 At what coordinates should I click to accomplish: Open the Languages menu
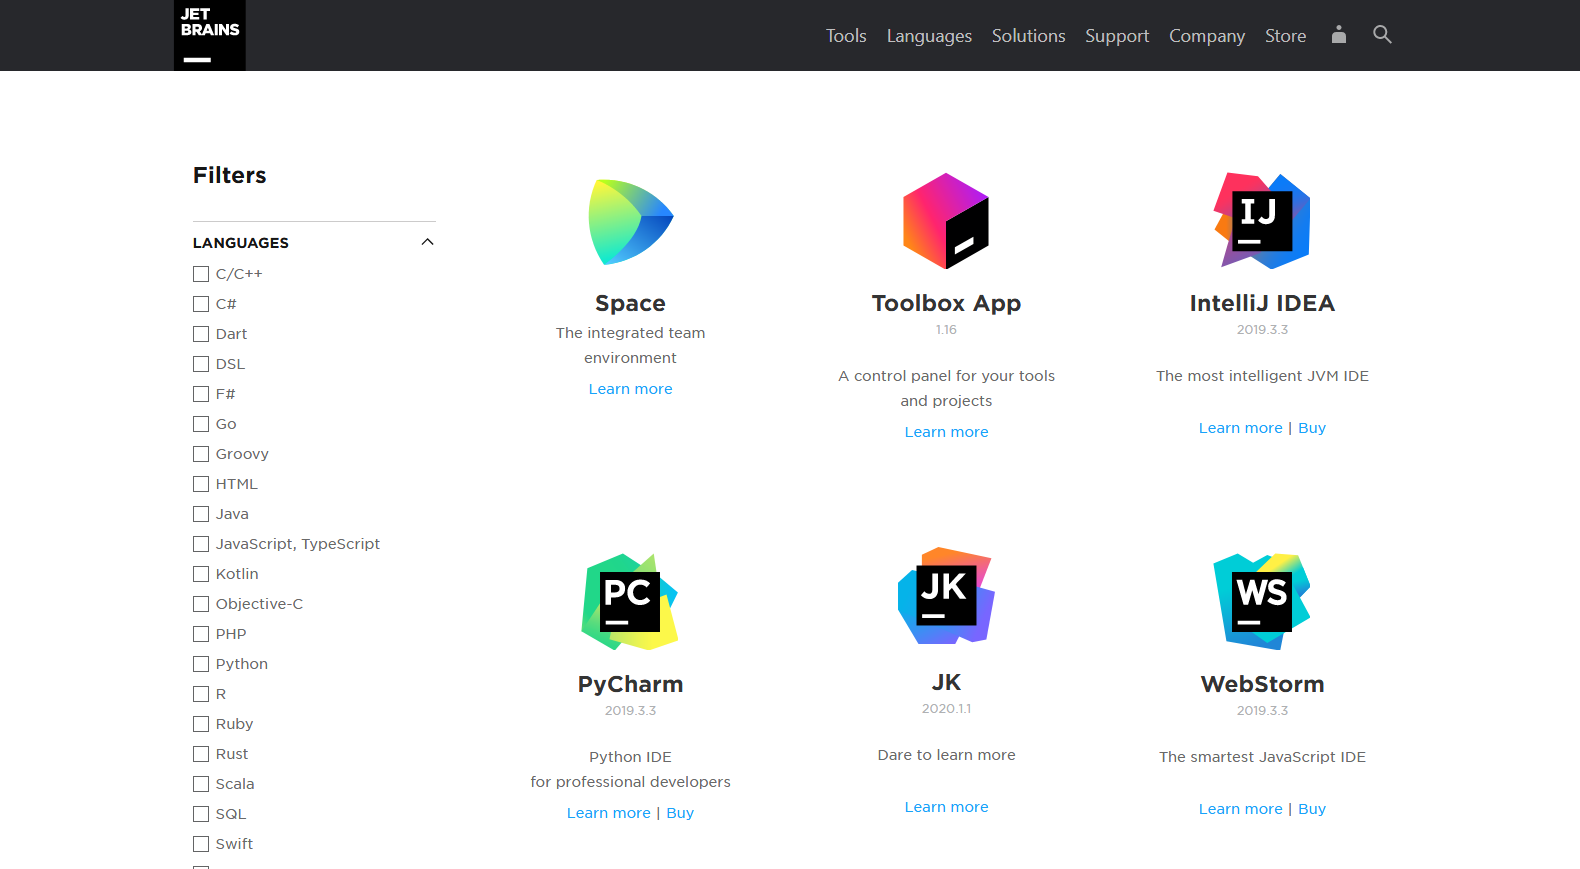[x=929, y=36]
